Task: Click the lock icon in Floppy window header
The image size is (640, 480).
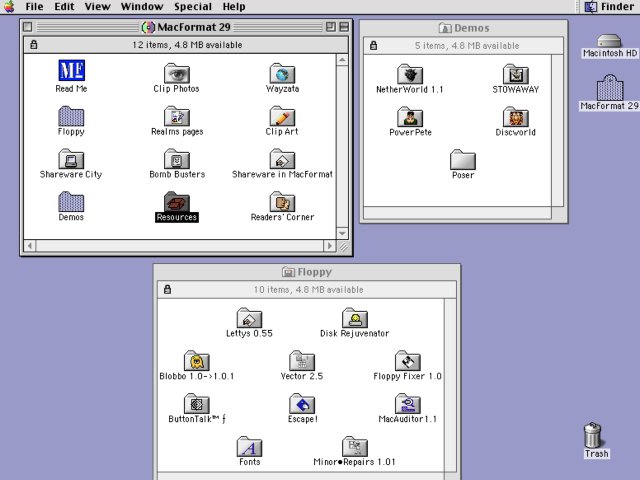Action: click(x=167, y=289)
